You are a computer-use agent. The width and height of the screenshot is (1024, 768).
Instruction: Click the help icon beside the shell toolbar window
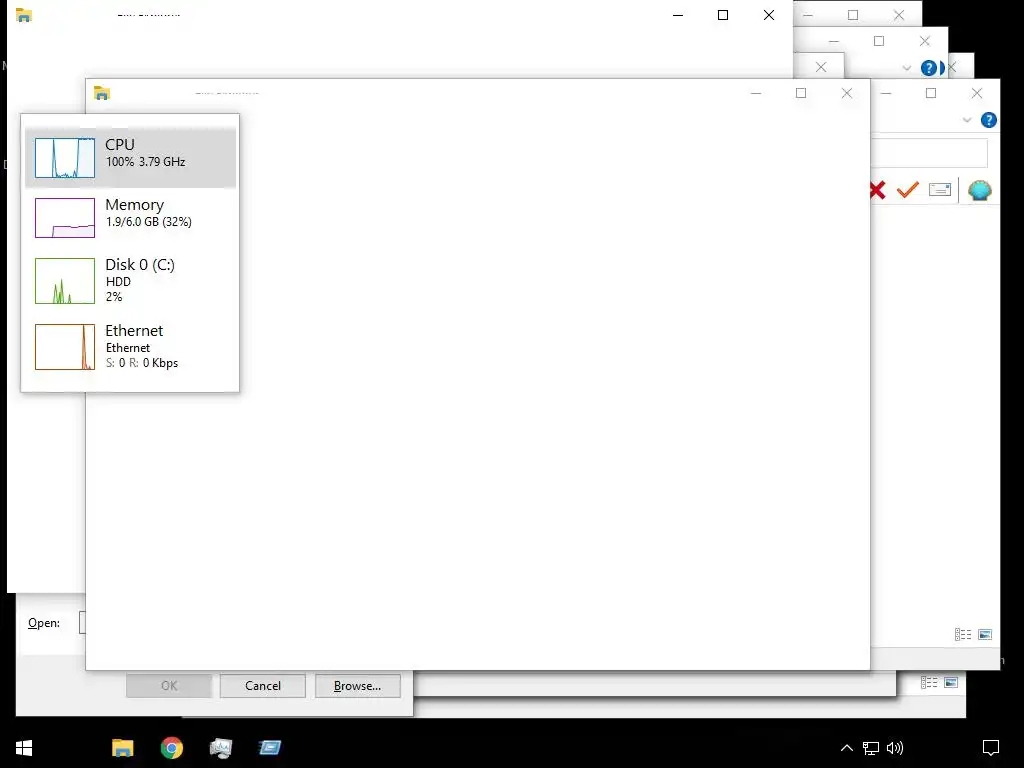pos(989,120)
